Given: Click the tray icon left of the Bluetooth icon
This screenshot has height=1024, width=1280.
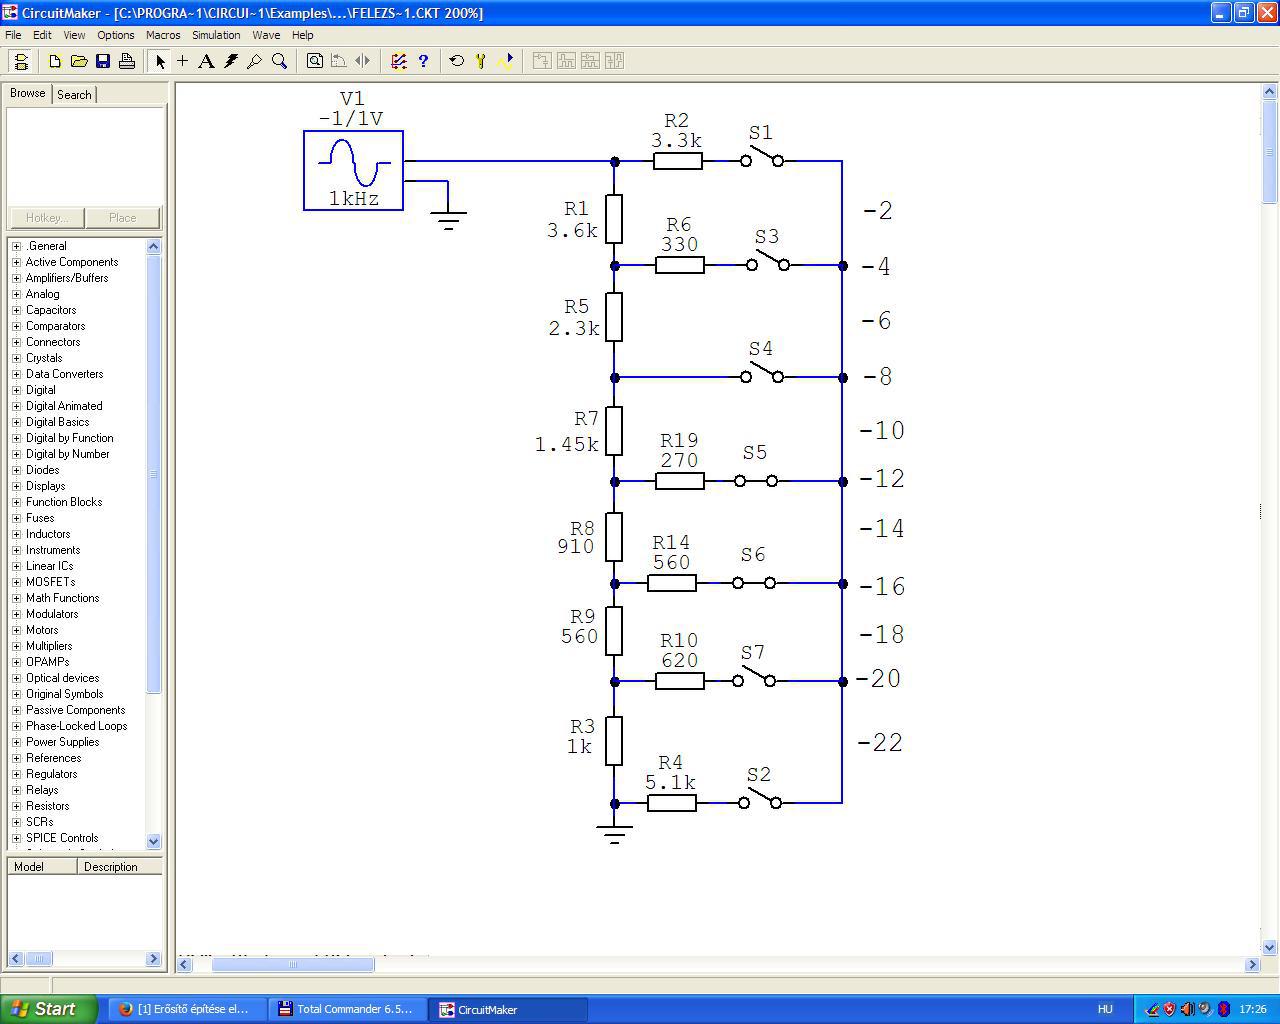Looking at the screenshot, I should click(1205, 1009).
